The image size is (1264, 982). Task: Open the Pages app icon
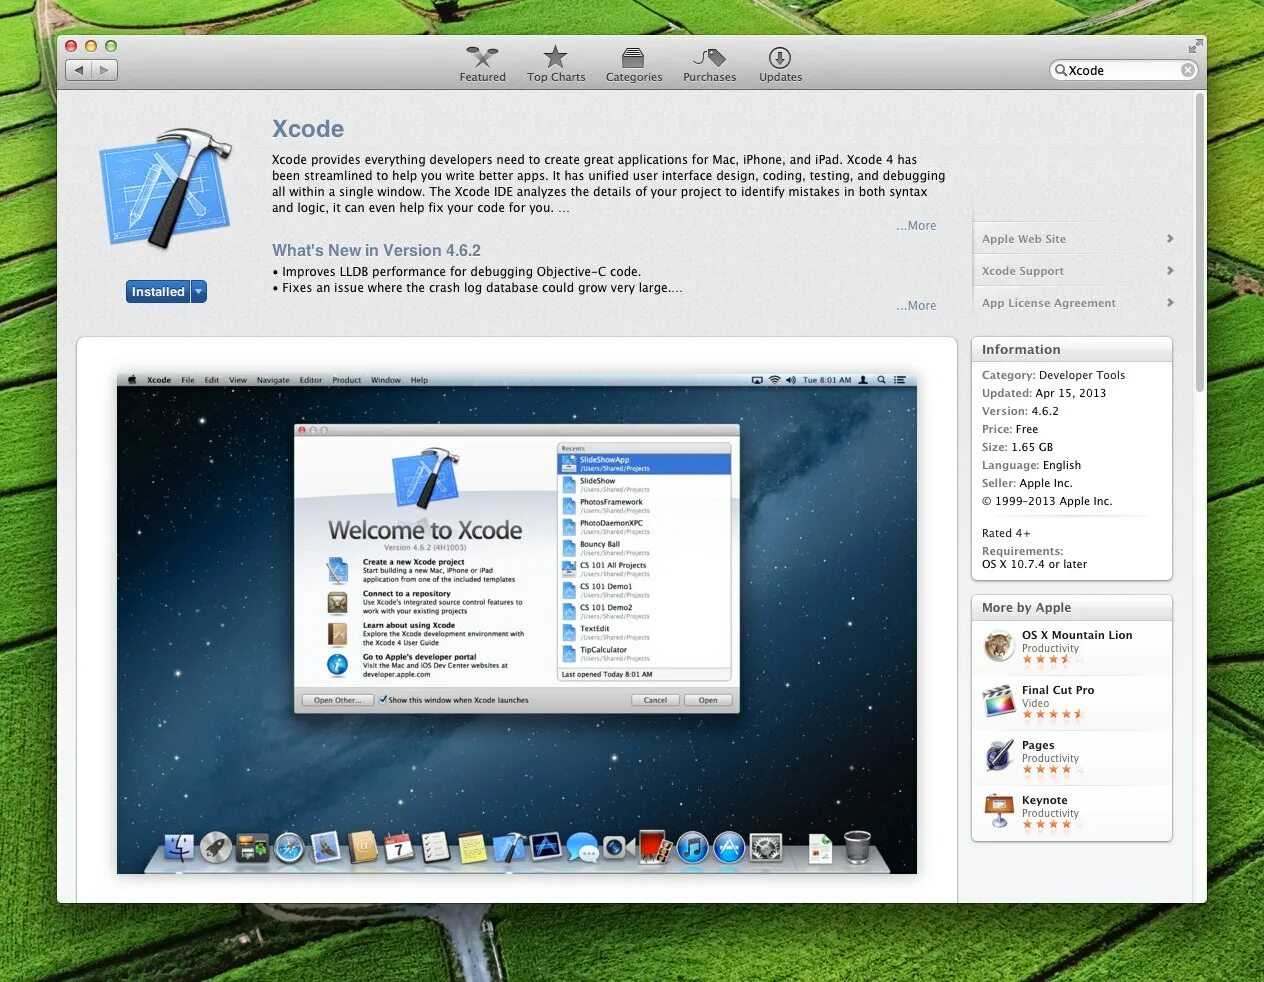(x=998, y=756)
